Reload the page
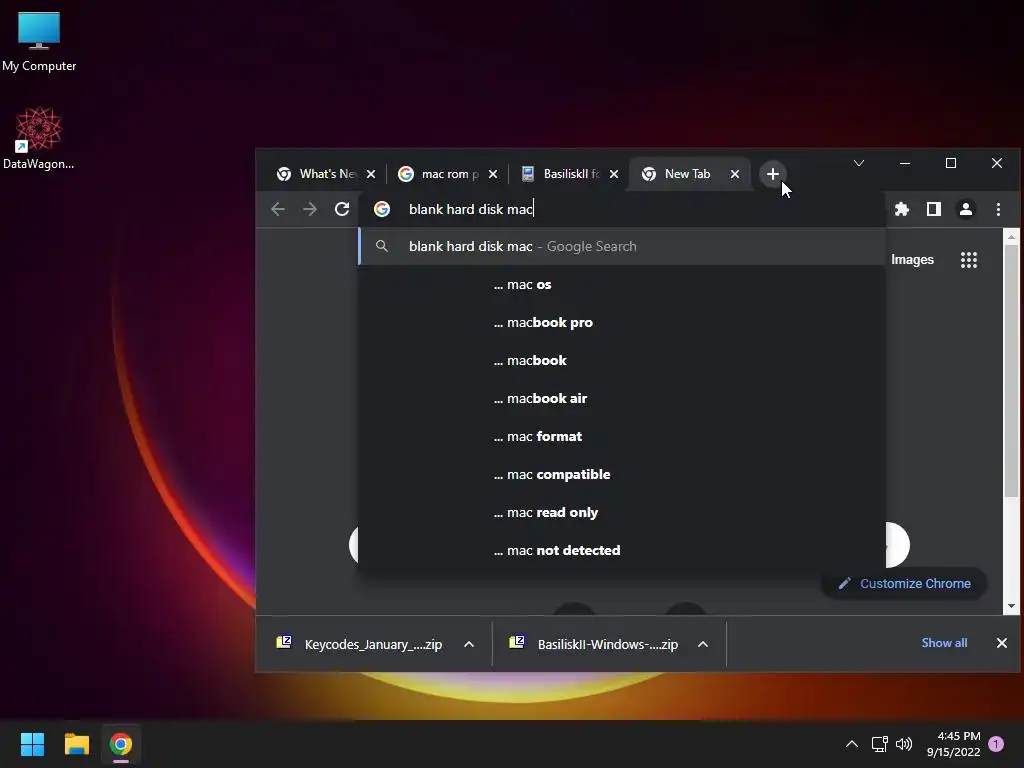This screenshot has width=1024, height=768. (x=342, y=209)
